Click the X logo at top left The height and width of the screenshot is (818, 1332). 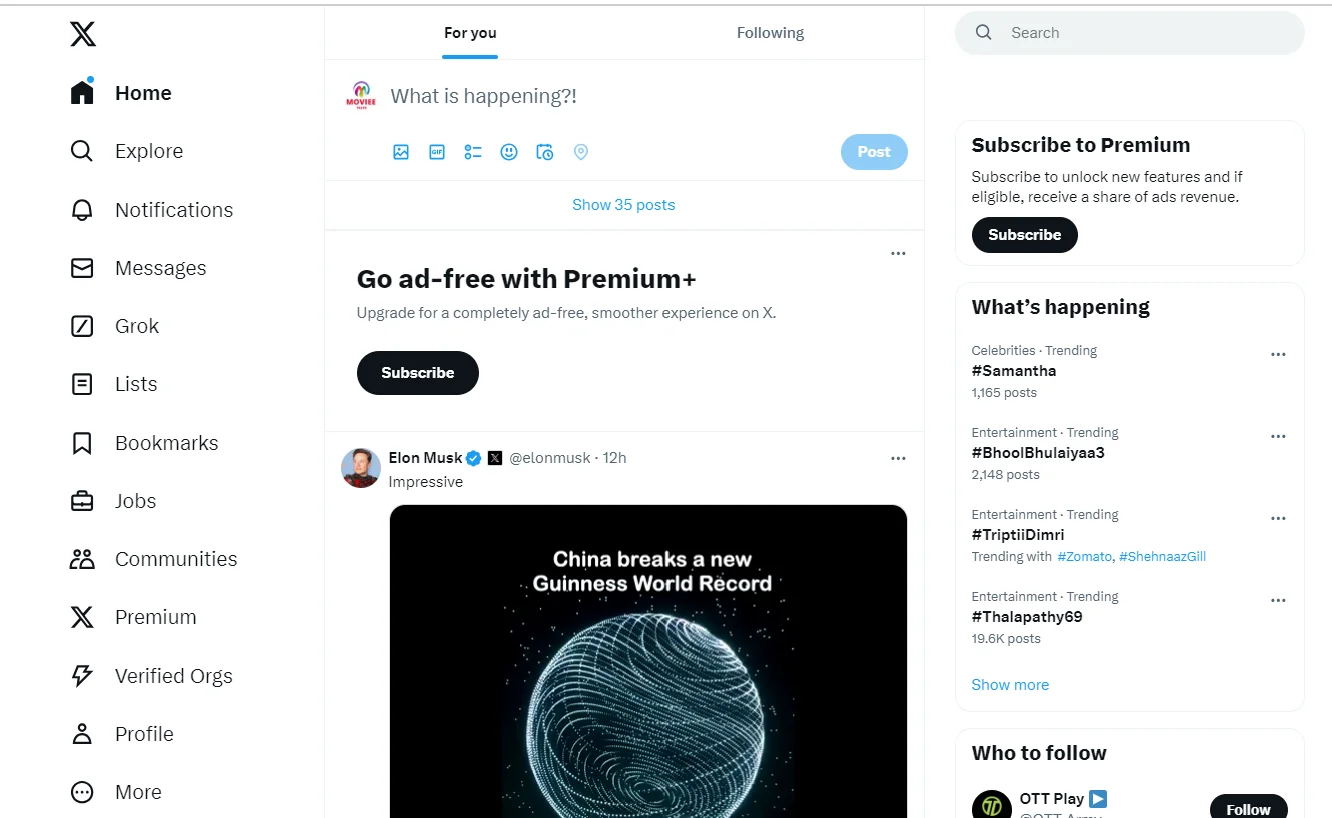click(83, 34)
